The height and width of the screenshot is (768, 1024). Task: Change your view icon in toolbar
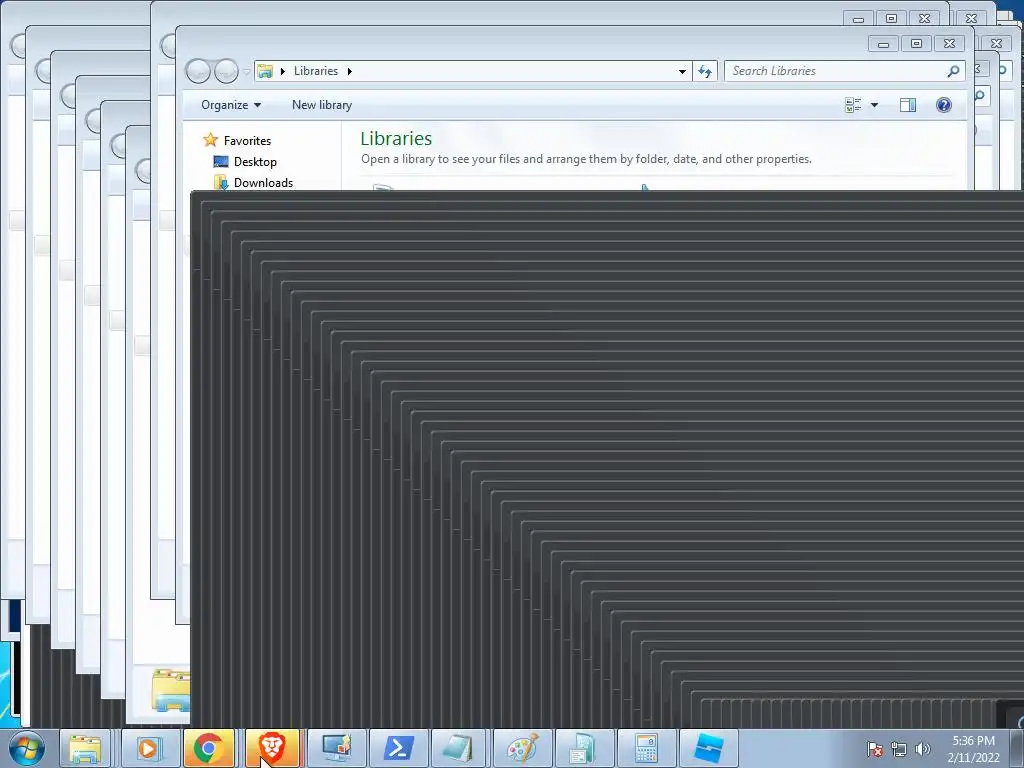click(853, 105)
